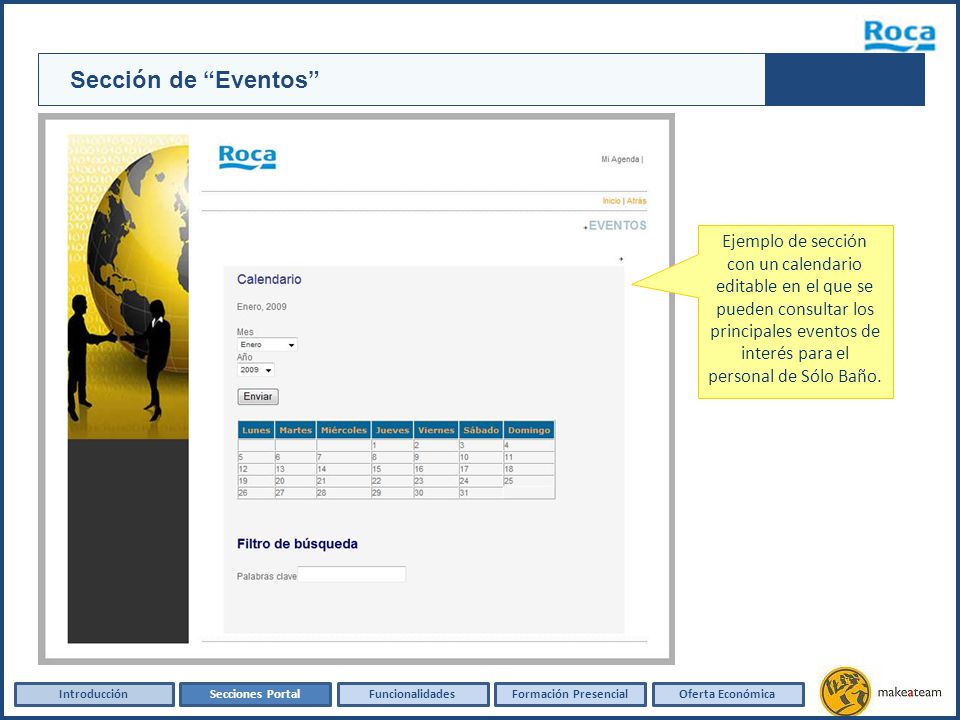Click the "Enero, 2009" date text
Screen dimensions: 960x720
click(261, 307)
